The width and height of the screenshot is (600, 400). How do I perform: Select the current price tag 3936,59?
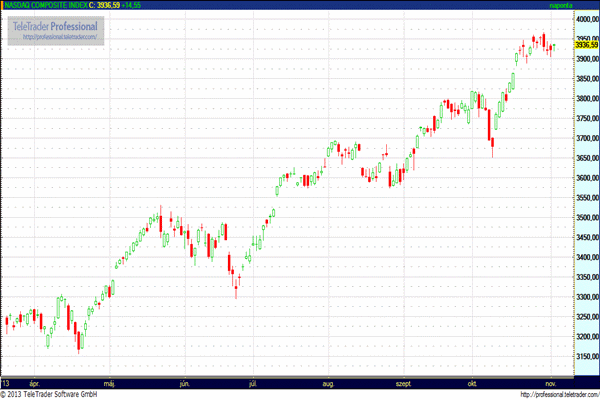587,45
